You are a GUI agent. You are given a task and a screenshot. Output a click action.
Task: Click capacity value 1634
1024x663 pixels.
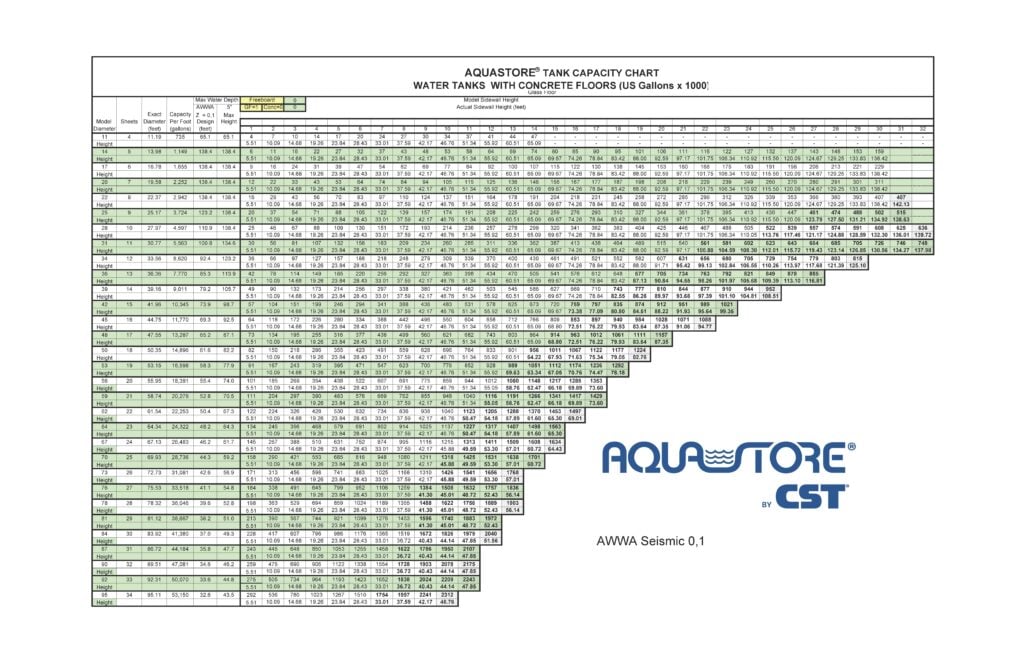click(555, 442)
